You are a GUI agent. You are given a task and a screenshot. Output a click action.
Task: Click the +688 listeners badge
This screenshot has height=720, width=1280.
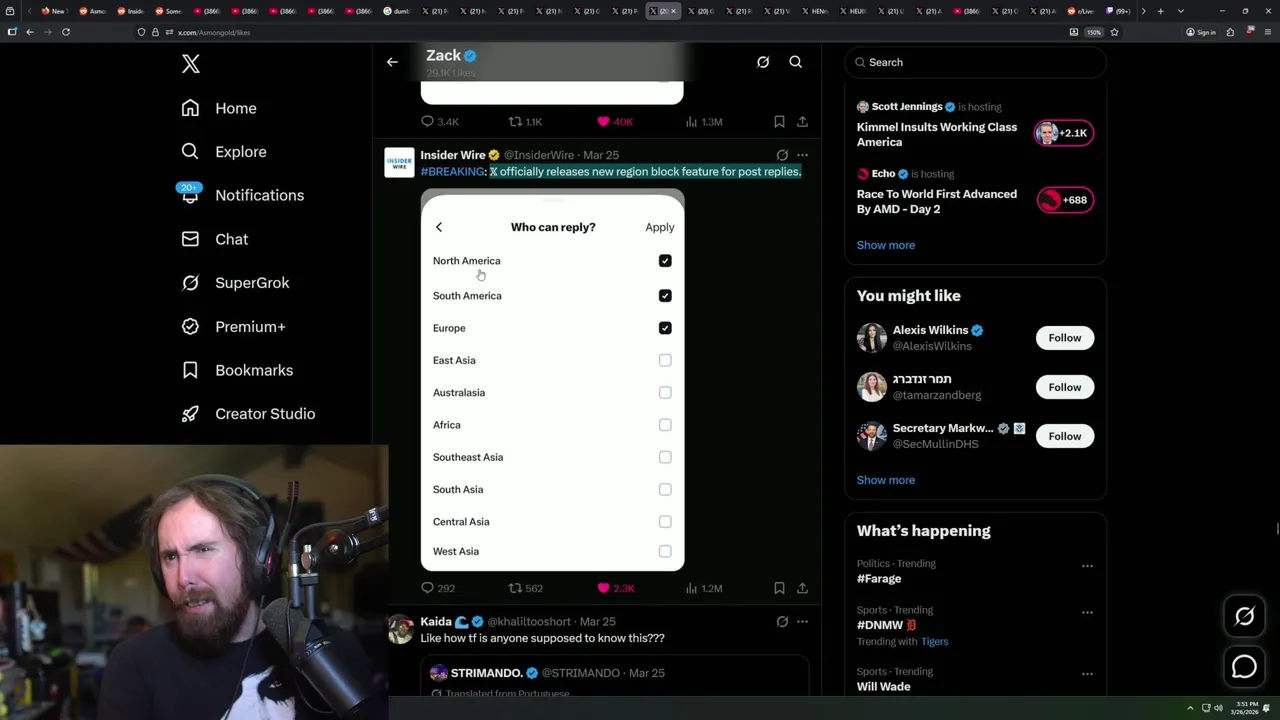[x=1064, y=200]
